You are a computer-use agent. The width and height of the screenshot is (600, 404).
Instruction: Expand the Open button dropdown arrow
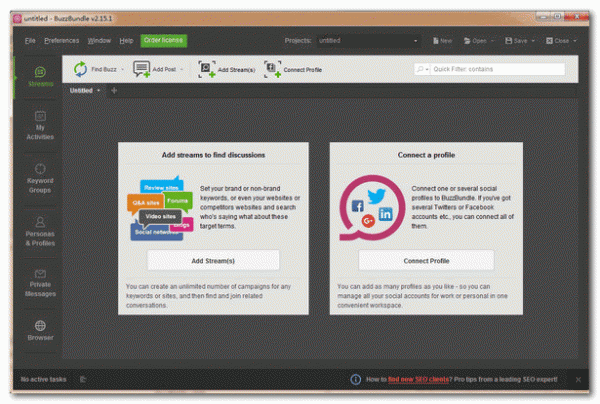pyautogui.click(x=492, y=41)
